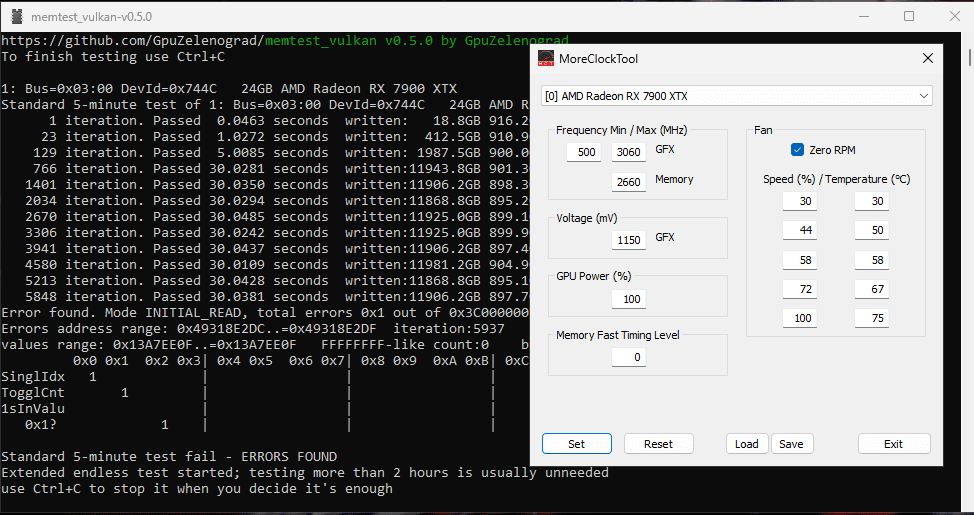
Task: Click the Exit button
Action: click(894, 444)
